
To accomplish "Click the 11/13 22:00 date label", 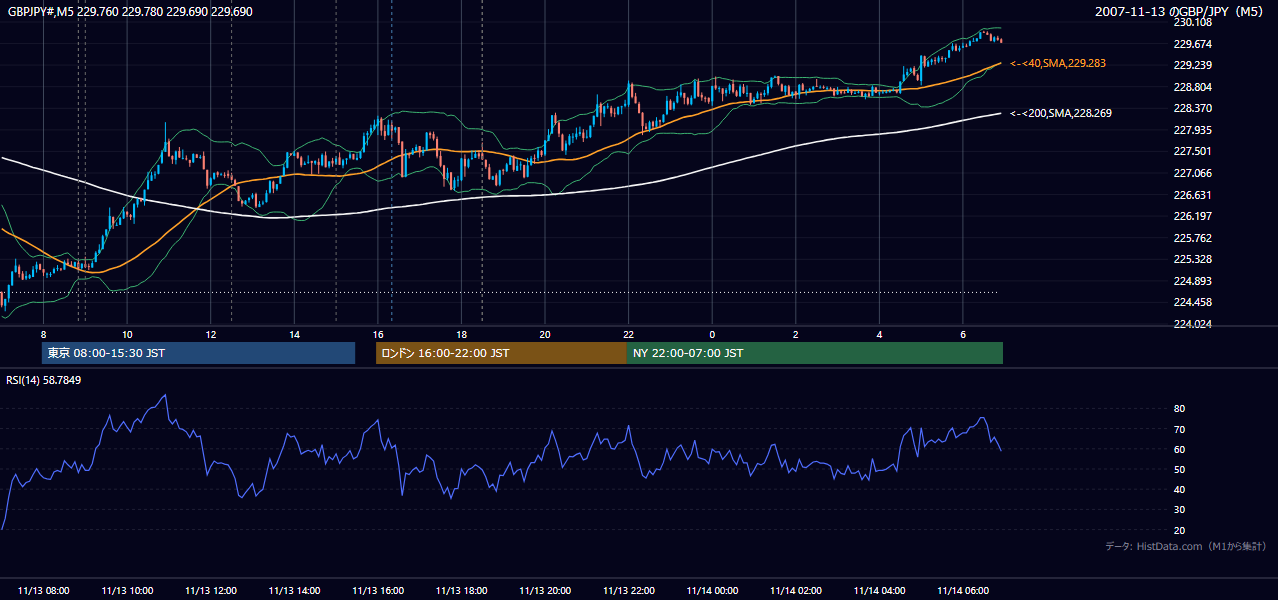I will pos(628,591).
